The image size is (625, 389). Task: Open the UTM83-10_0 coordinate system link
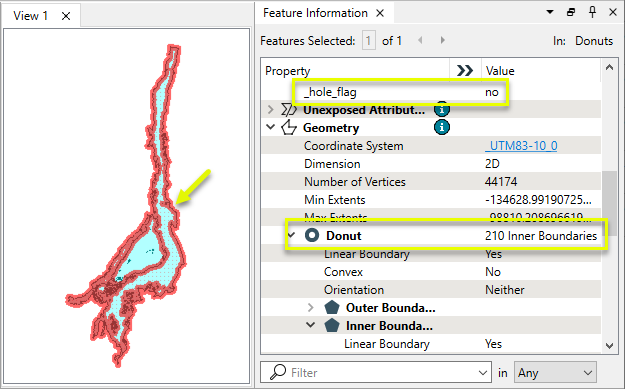click(521, 146)
